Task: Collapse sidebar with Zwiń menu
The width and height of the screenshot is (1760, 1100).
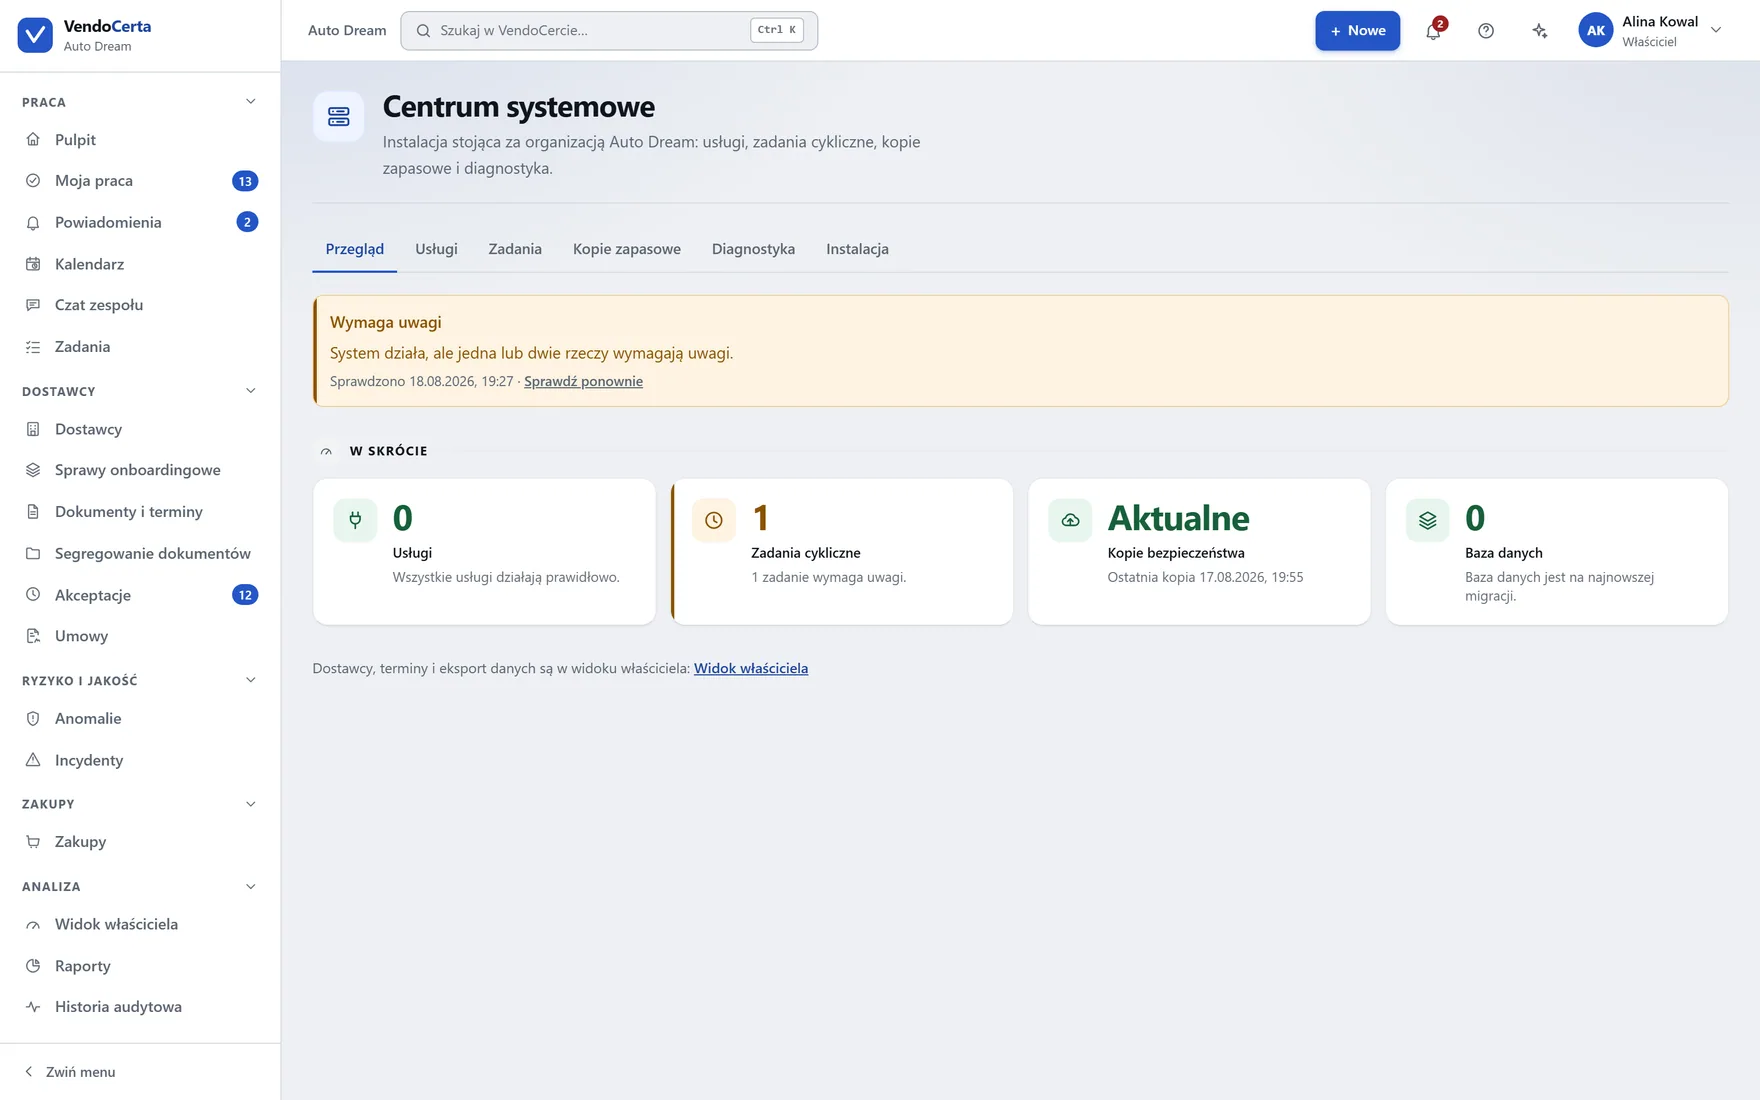Action: (70, 1072)
